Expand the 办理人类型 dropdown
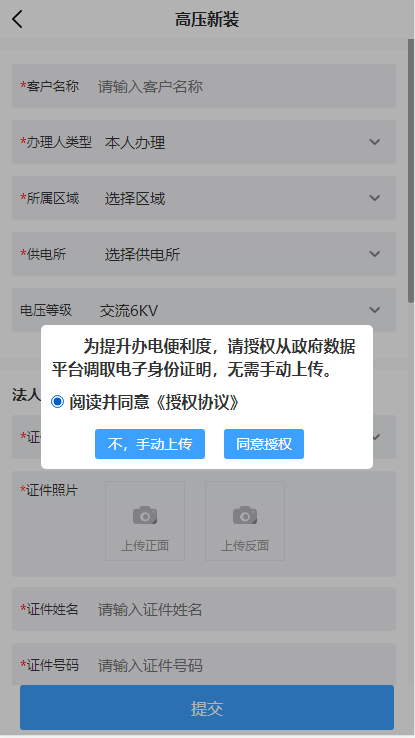The width and height of the screenshot is (415, 738). pos(204,142)
